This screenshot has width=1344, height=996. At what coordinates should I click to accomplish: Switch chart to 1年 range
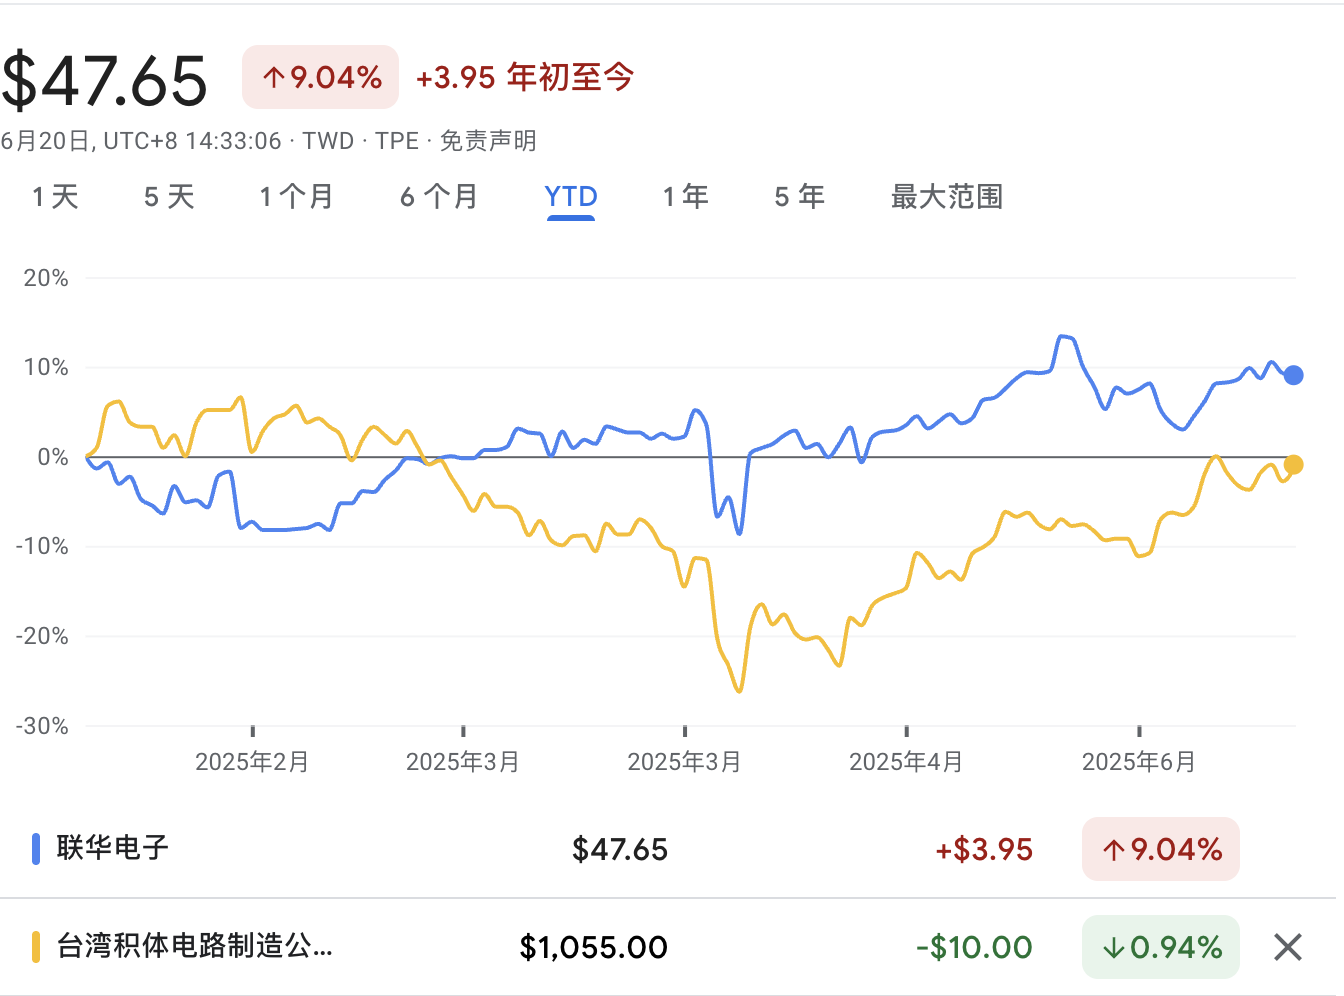pyautogui.click(x=686, y=197)
